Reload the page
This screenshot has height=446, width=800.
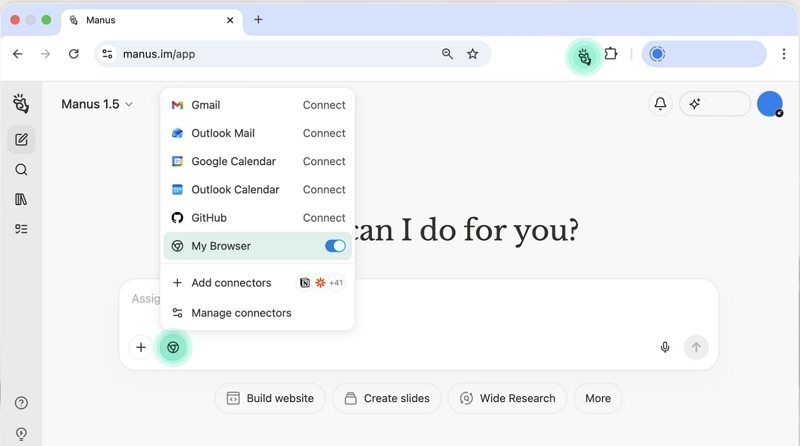74,54
